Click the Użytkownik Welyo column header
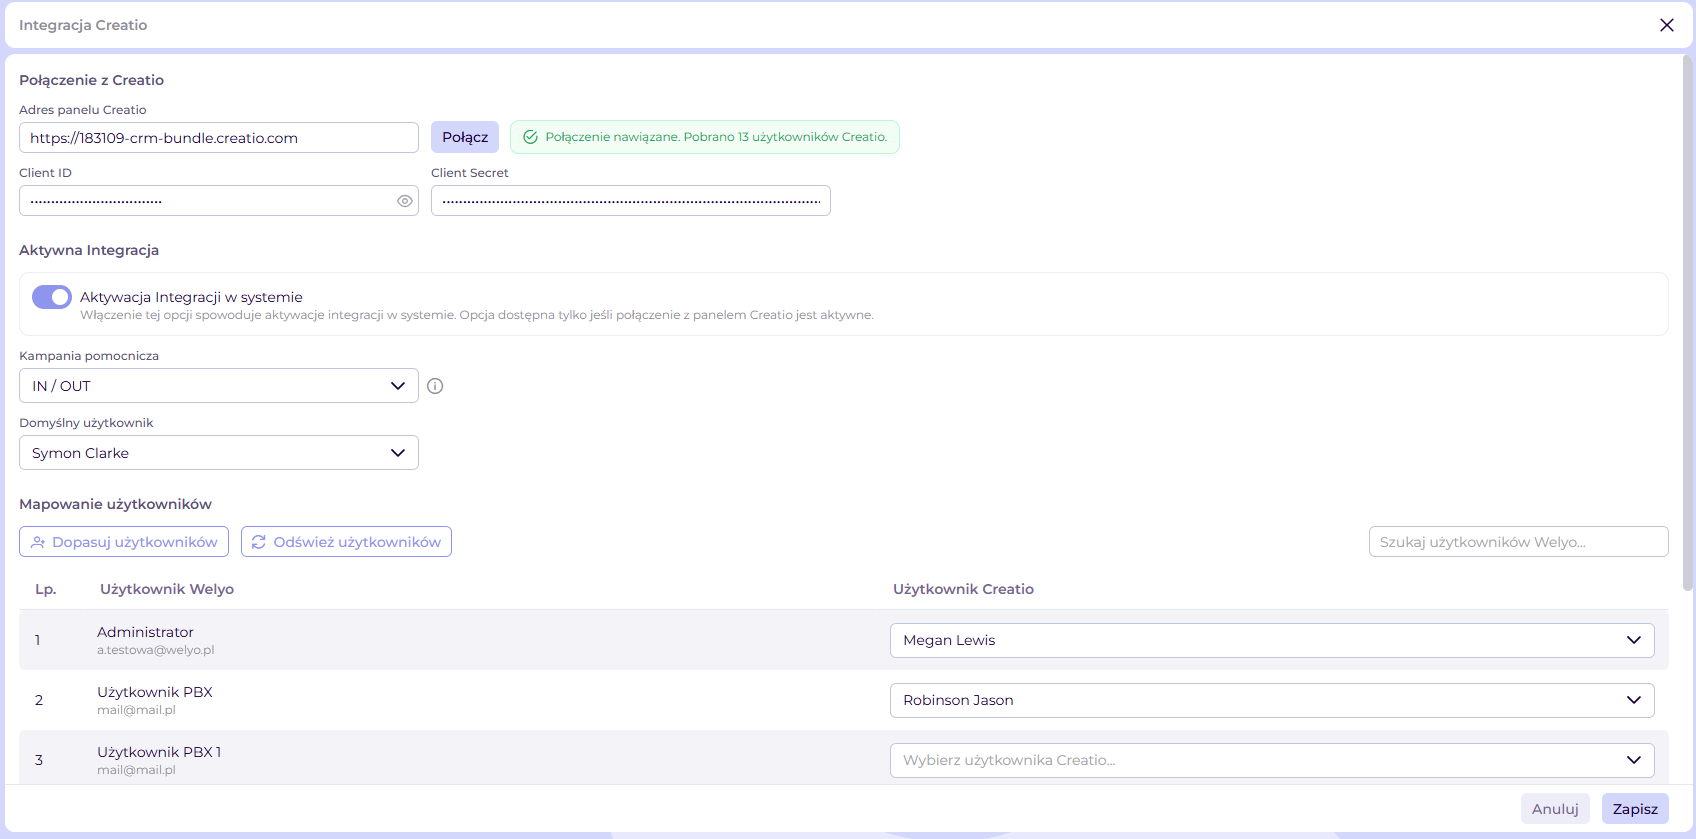Viewport: 1696px width, 839px height. click(167, 589)
